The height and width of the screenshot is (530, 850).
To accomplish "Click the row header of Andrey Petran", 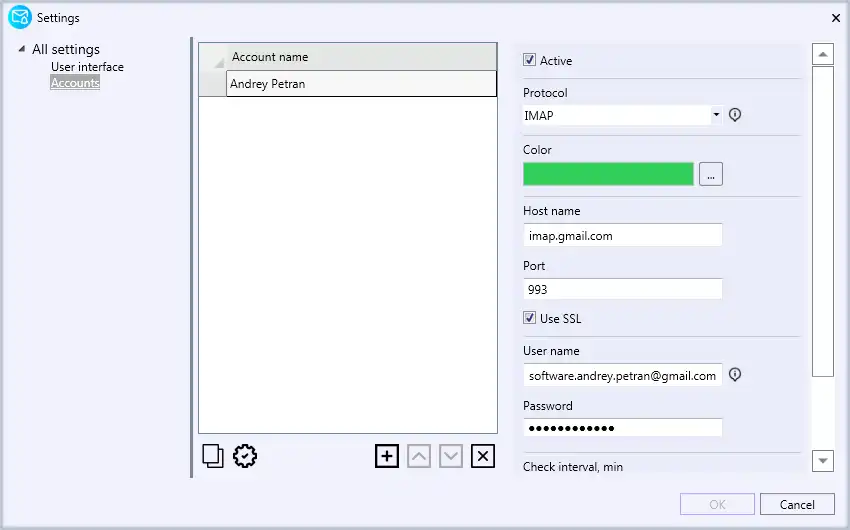I will coord(212,83).
